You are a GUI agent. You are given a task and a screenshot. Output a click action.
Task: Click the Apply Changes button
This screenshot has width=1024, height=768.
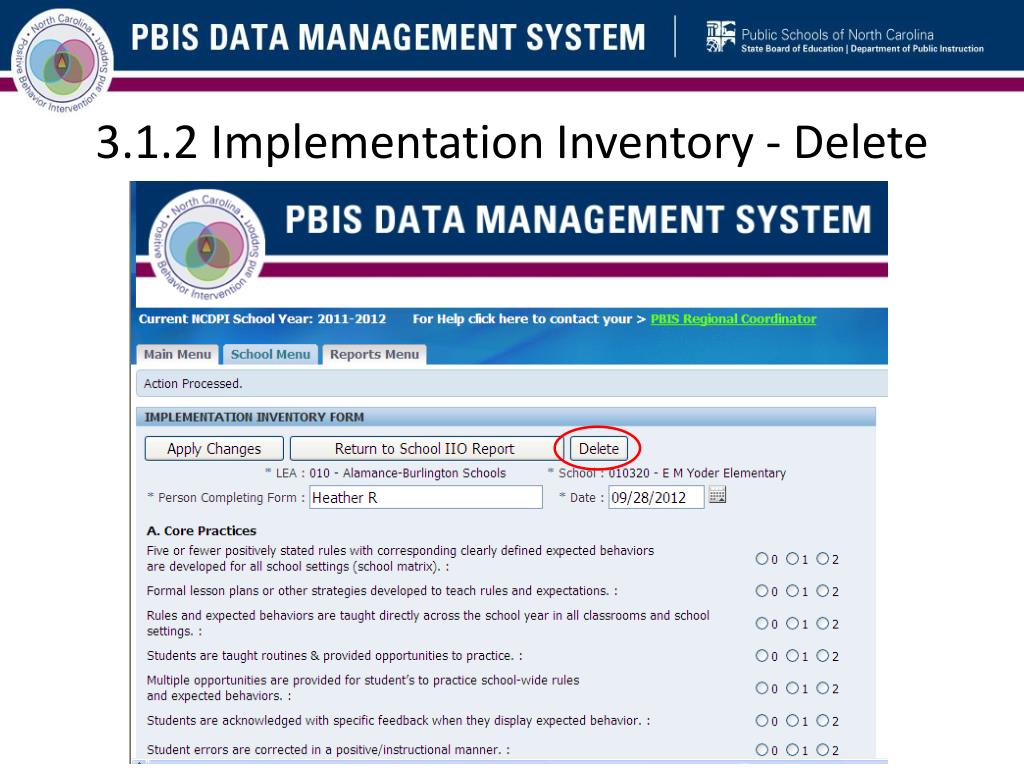214,449
